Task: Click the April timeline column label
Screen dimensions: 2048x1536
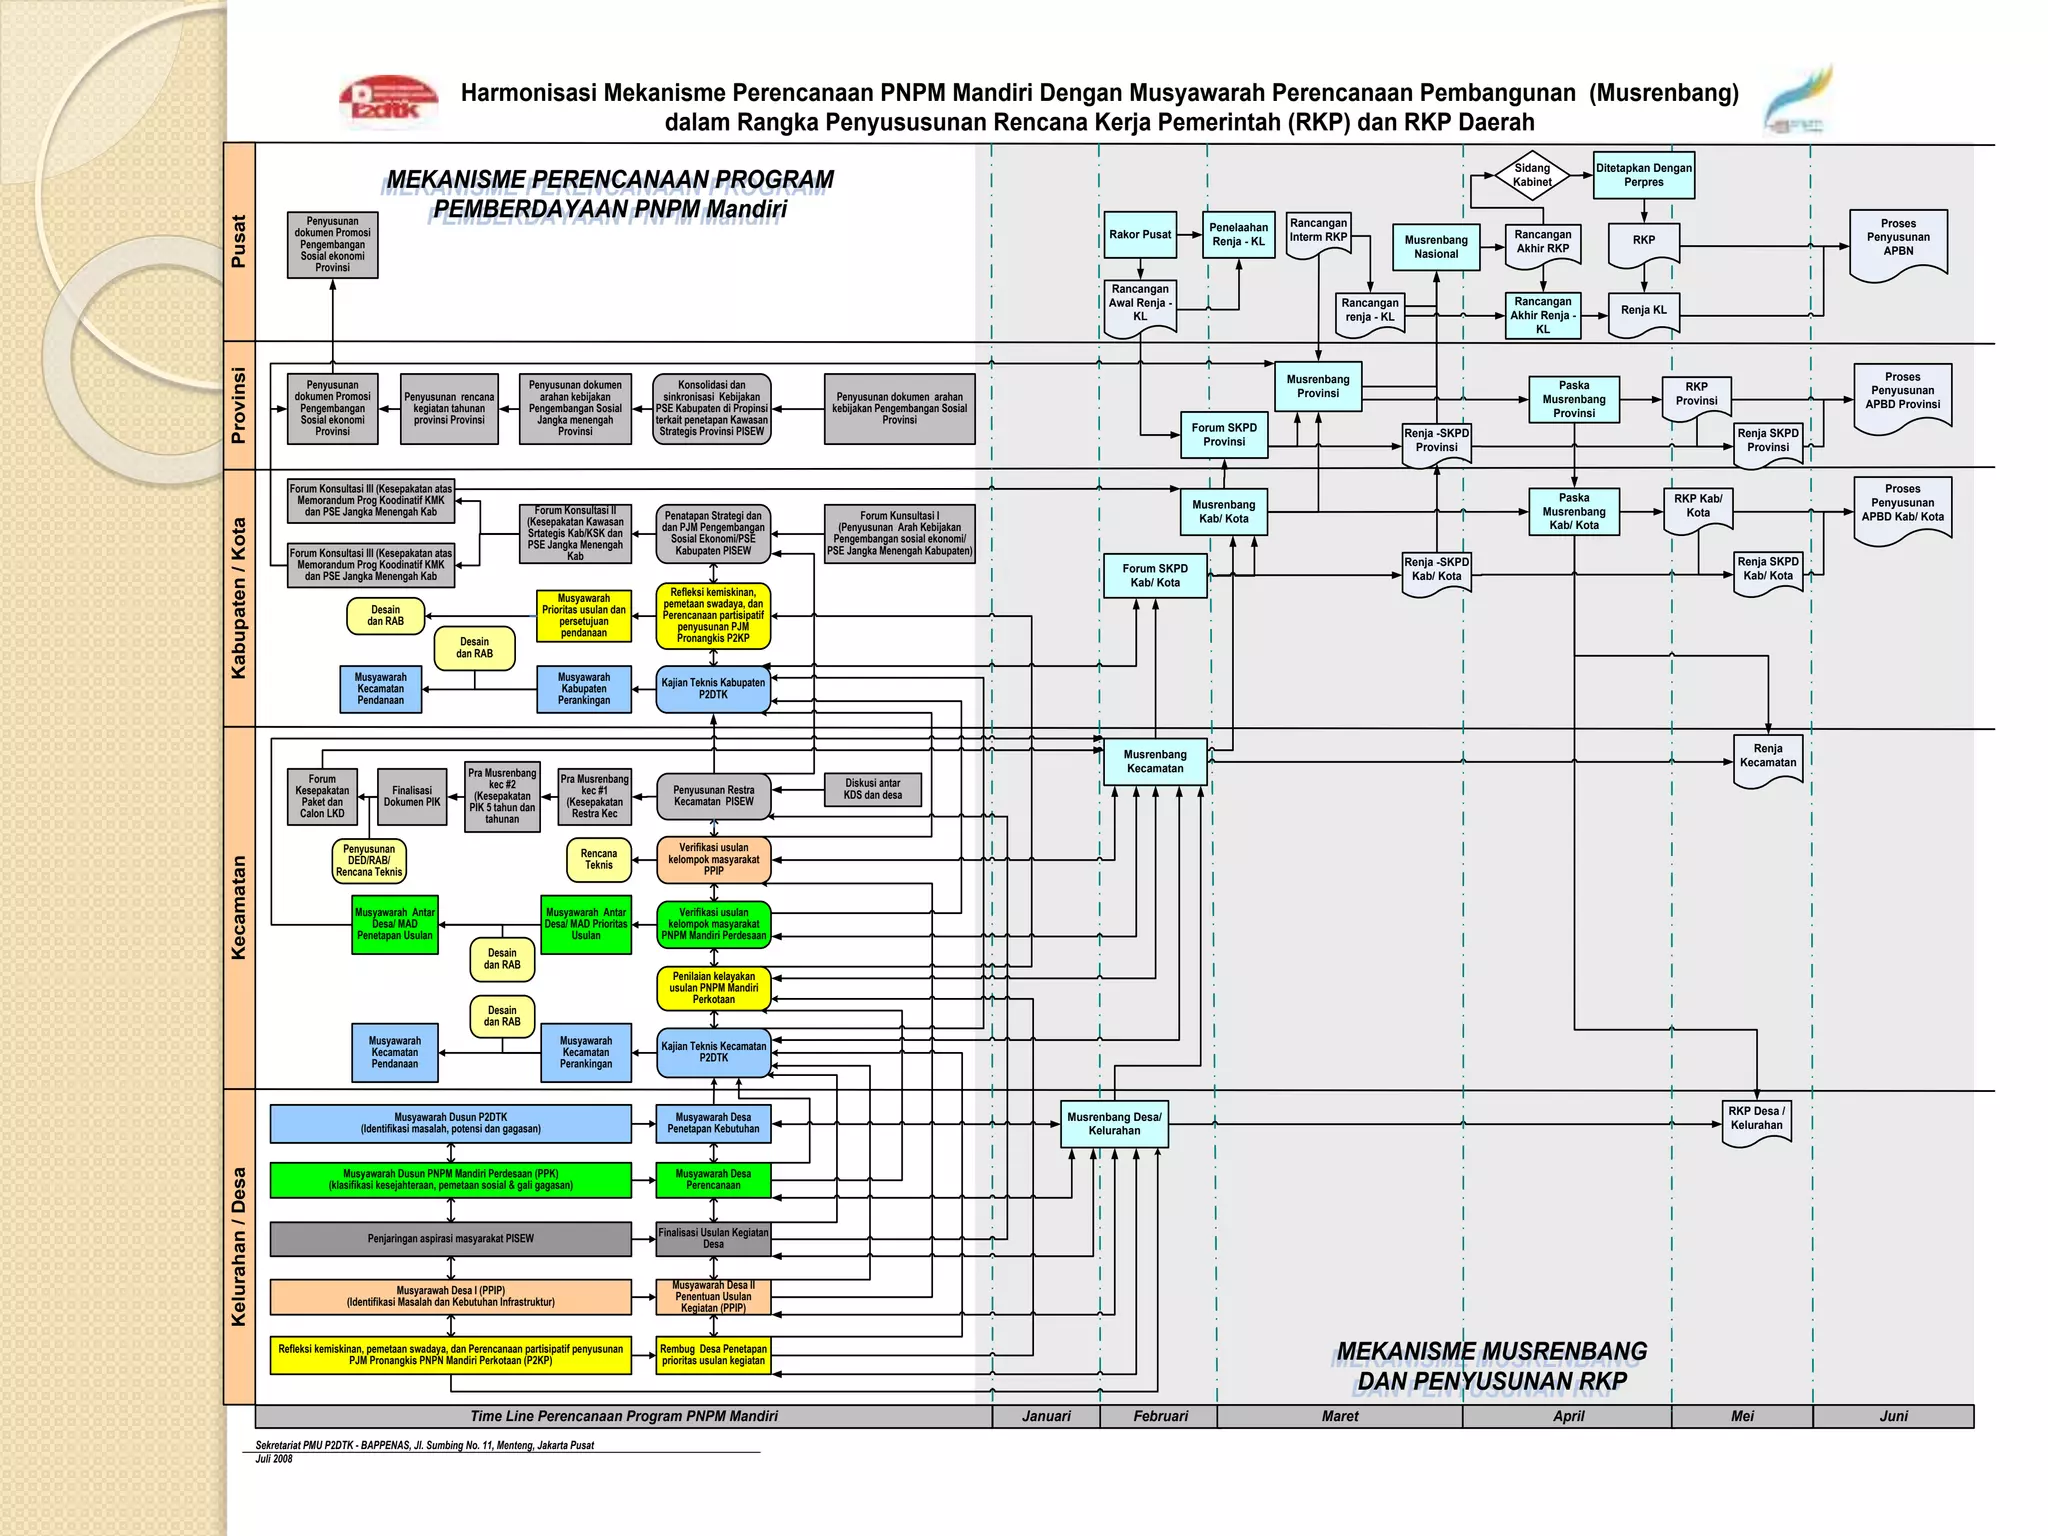Action: click(x=1568, y=1416)
